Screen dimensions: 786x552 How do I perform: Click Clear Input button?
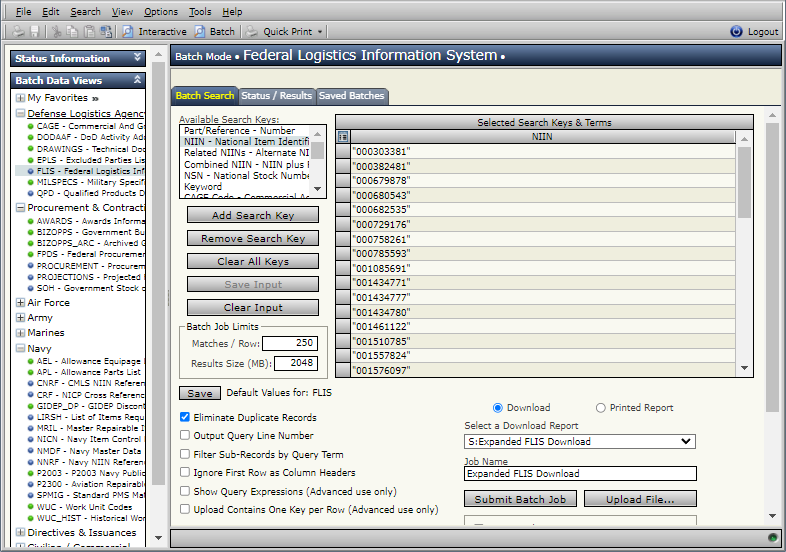253,307
